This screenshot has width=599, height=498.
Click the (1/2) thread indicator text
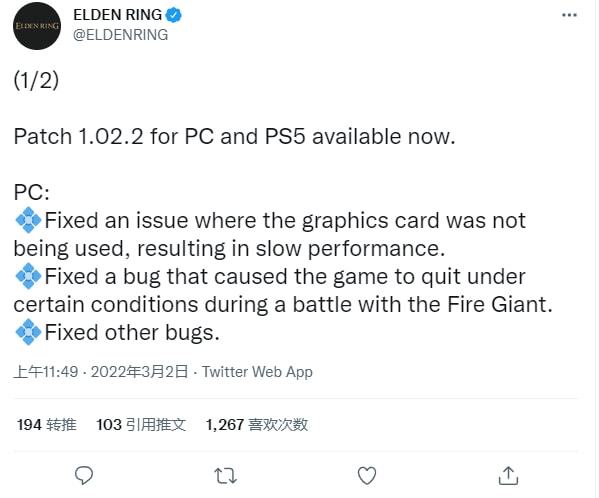tap(36, 81)
